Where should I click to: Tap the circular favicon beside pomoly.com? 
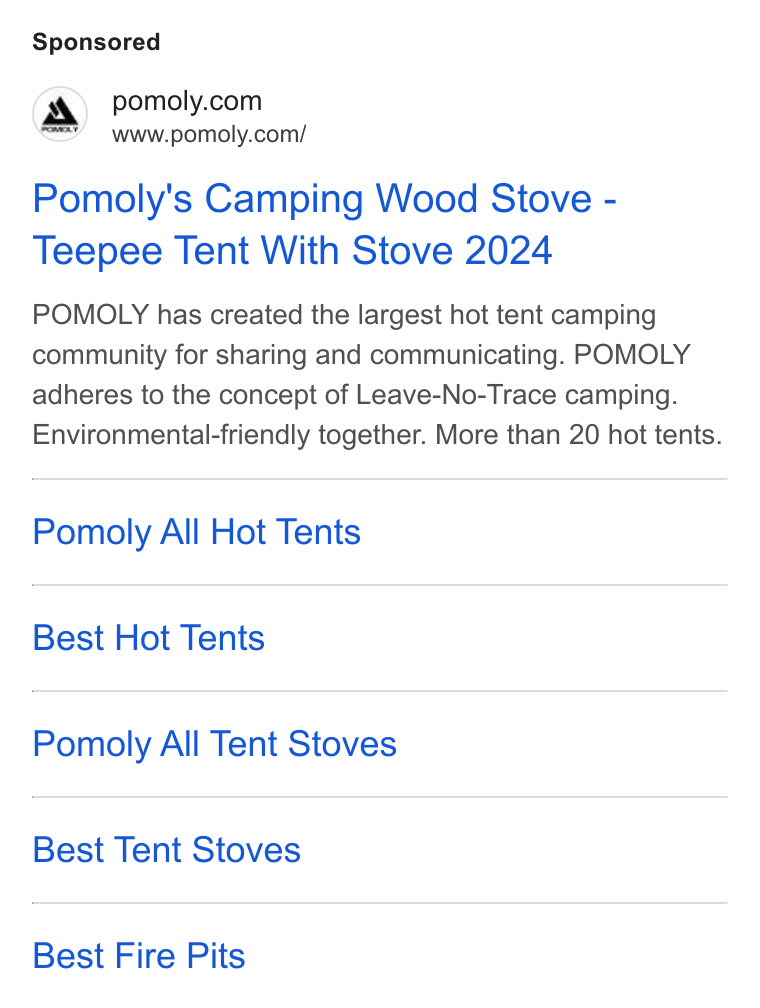[60, 114]
